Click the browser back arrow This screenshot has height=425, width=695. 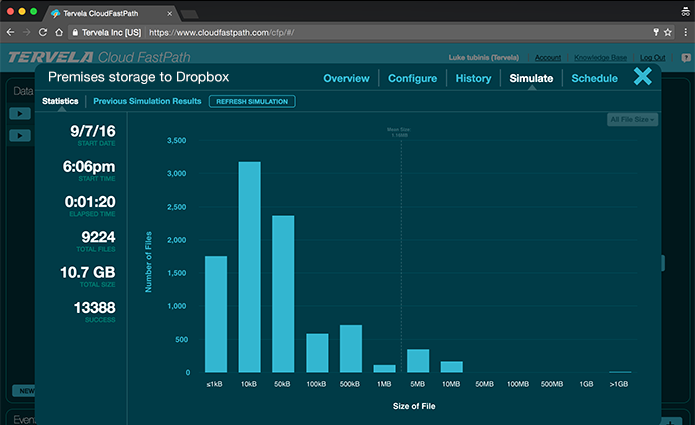pos(12,32)
